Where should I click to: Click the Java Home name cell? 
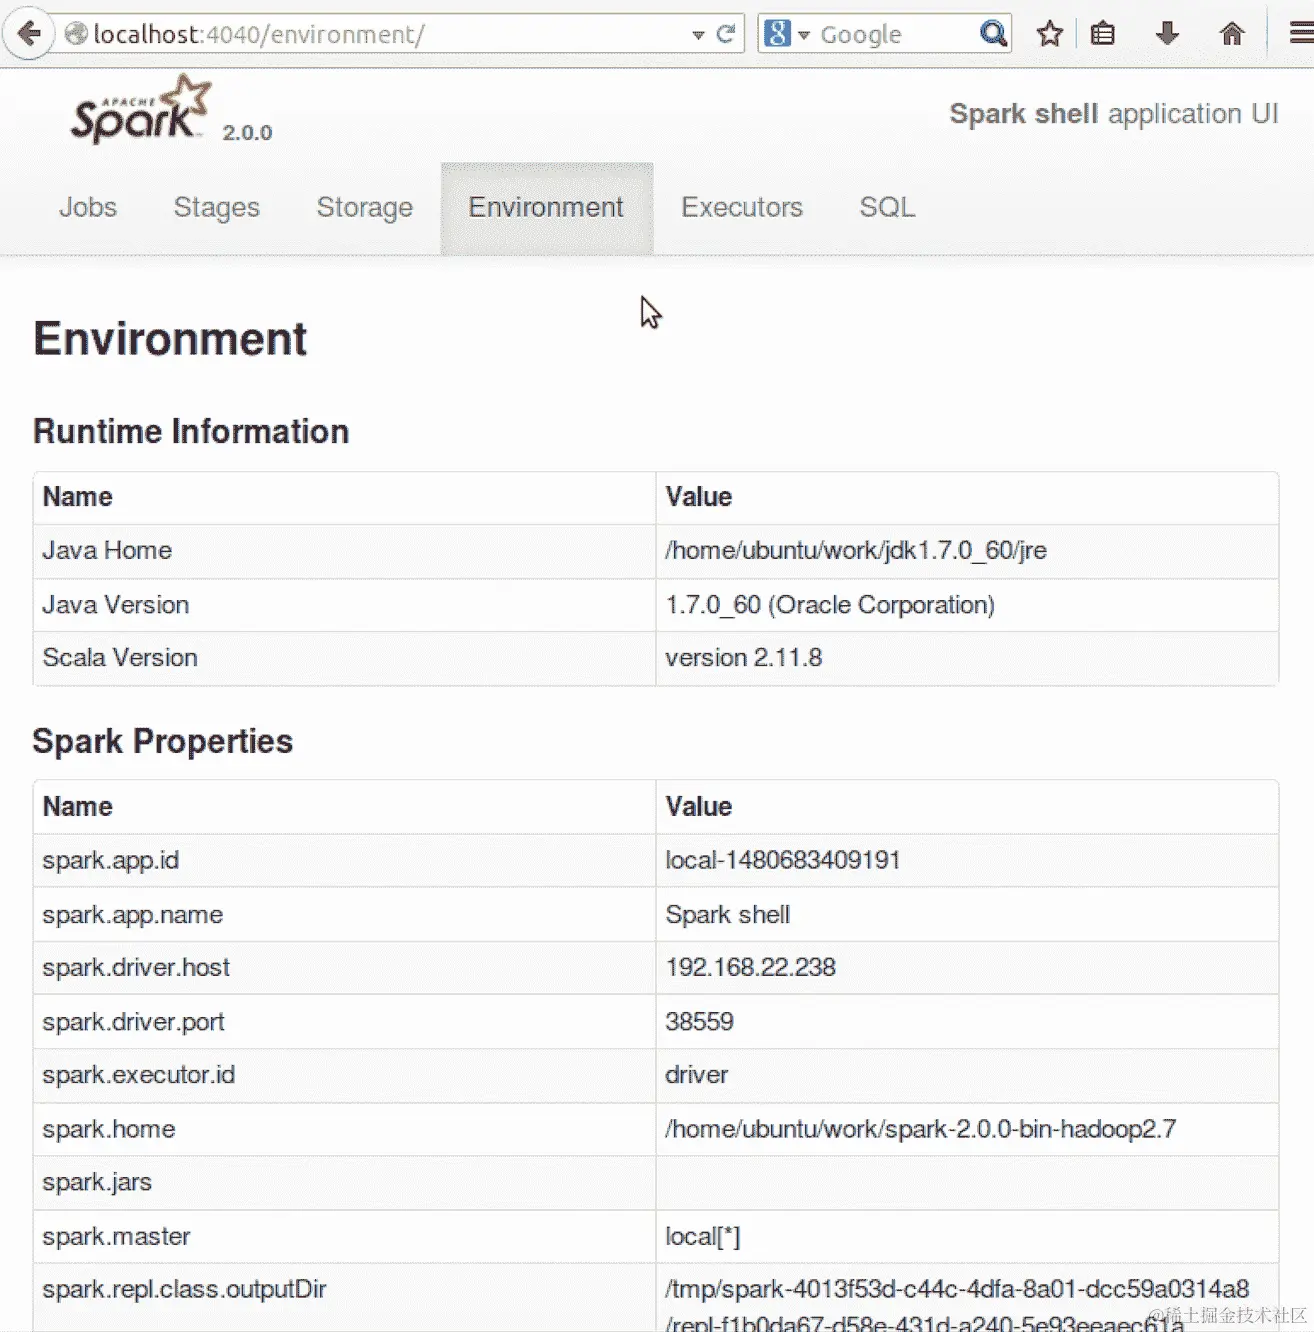[x=344, y=551]
